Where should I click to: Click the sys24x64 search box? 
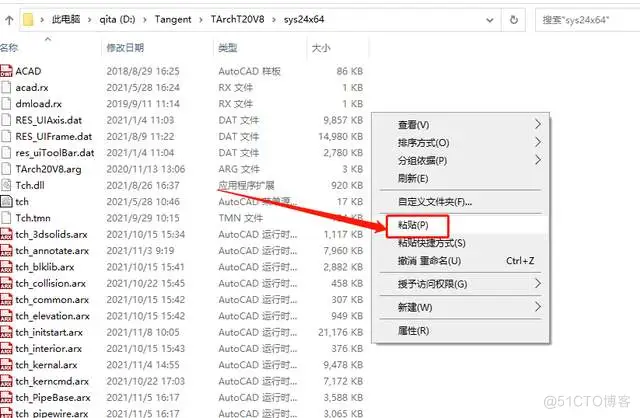coord(588,20)
